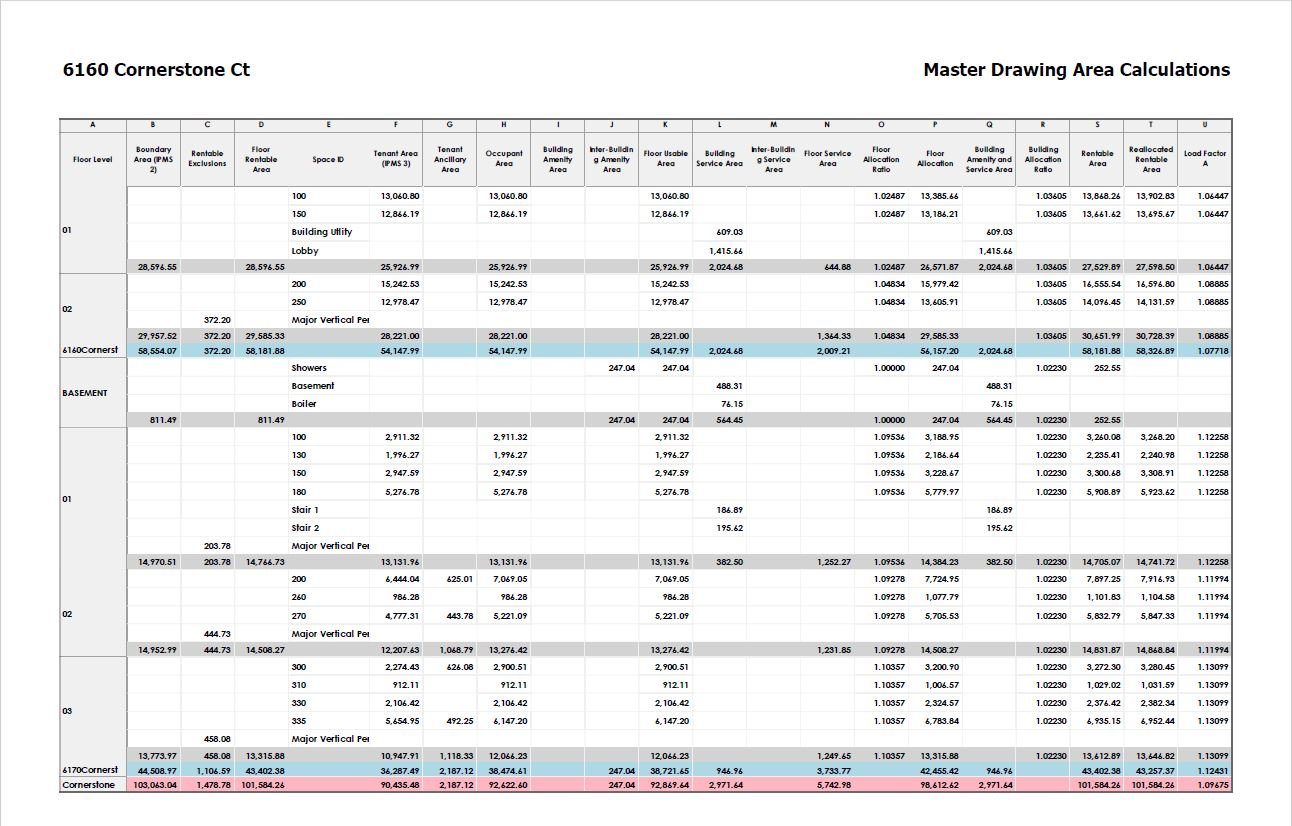The width and height of the screenshot is (1292, 826).
Task: Click the "Space ID" column header
Action: coord(328,158)
